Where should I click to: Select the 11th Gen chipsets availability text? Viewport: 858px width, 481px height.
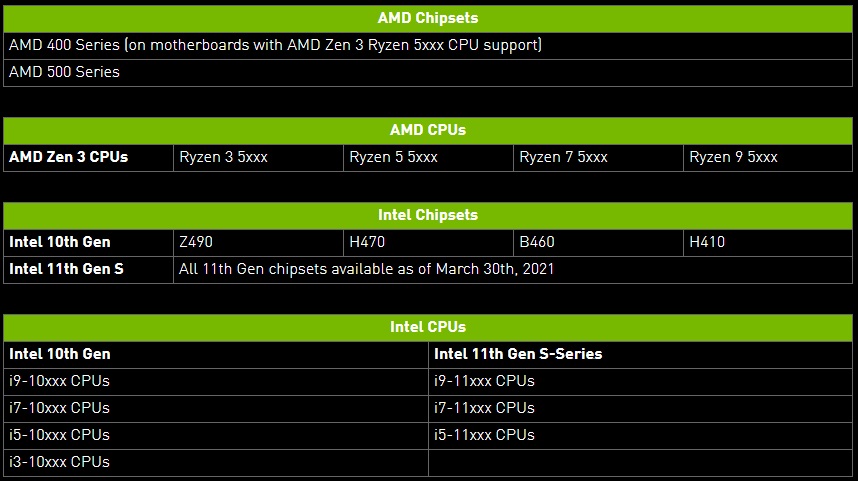click(x=366, y=269)
